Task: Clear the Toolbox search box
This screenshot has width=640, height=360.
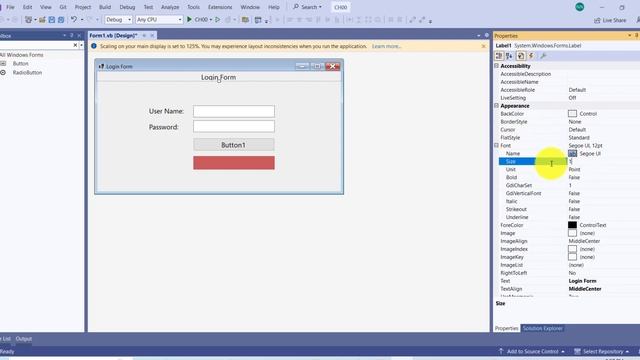Action: (x=75, y=45)
